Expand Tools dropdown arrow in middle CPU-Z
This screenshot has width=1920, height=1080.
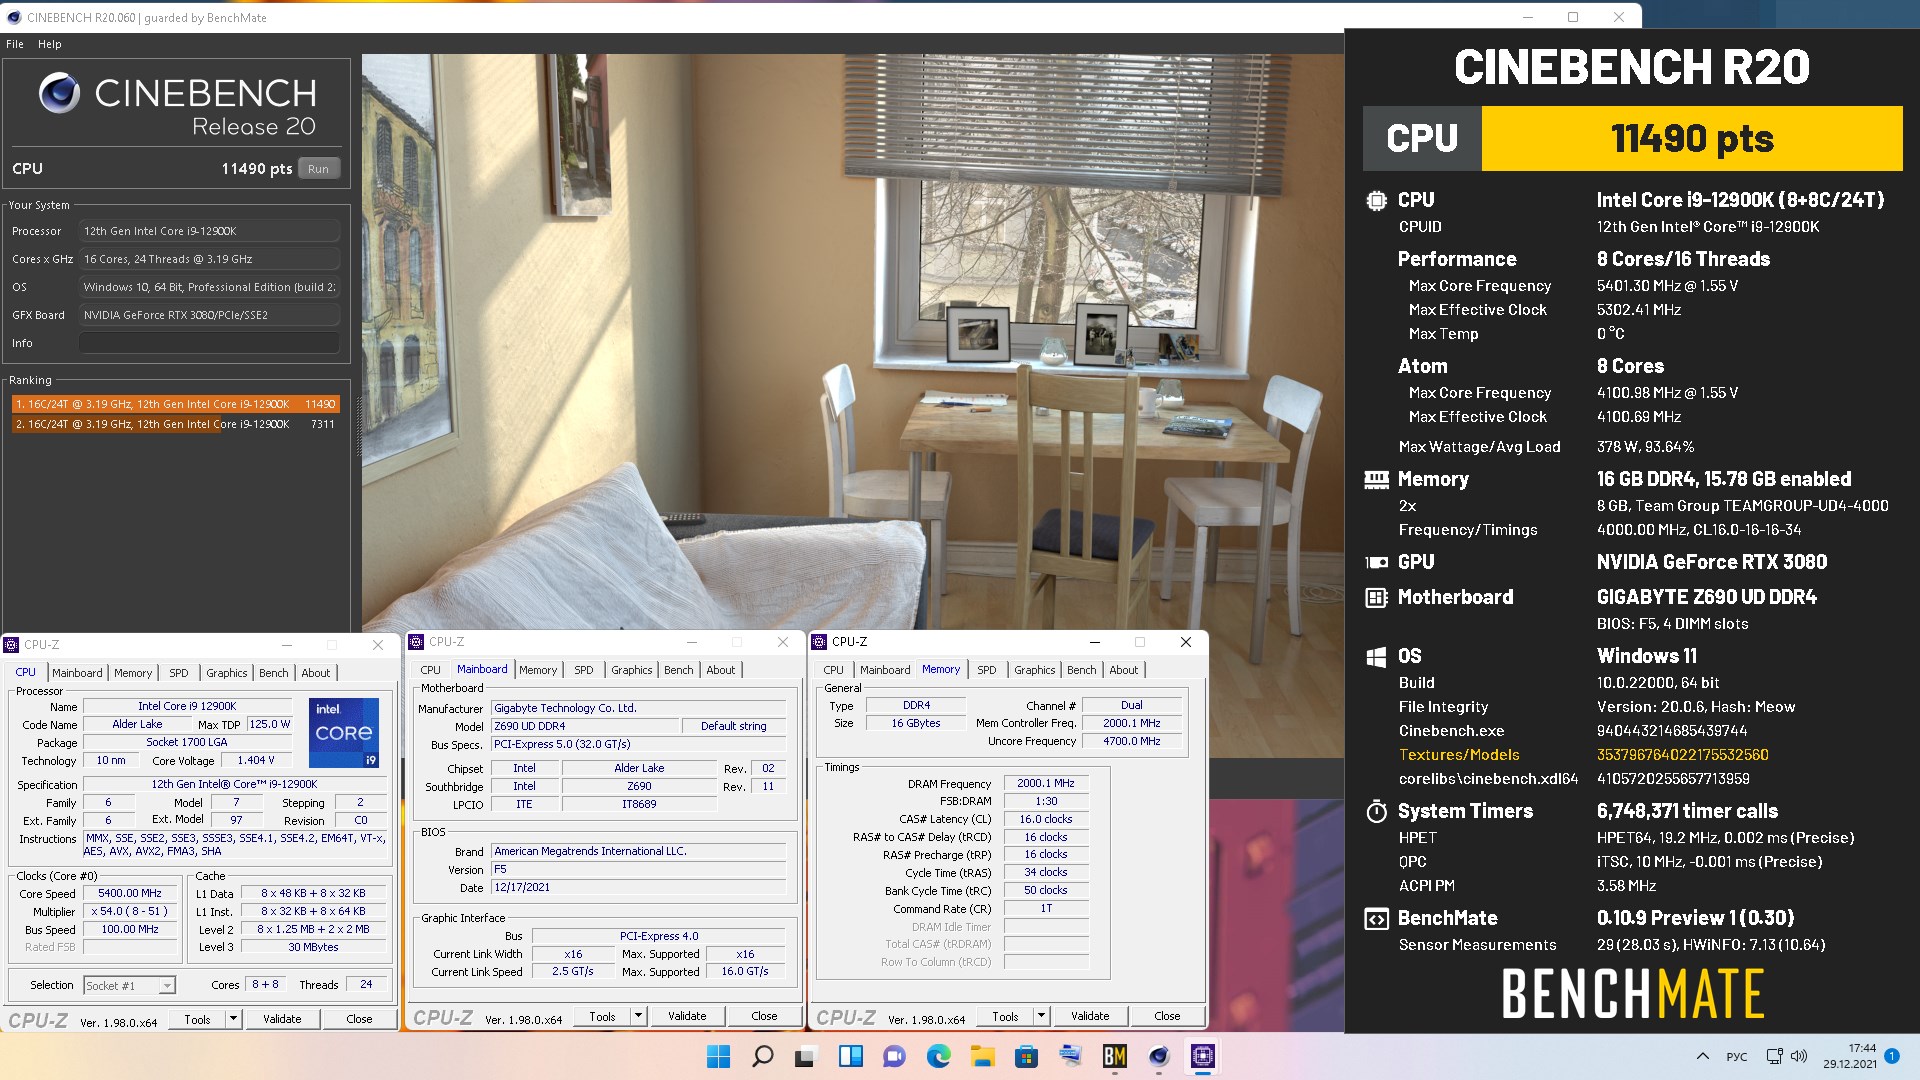pos(638,1016)
